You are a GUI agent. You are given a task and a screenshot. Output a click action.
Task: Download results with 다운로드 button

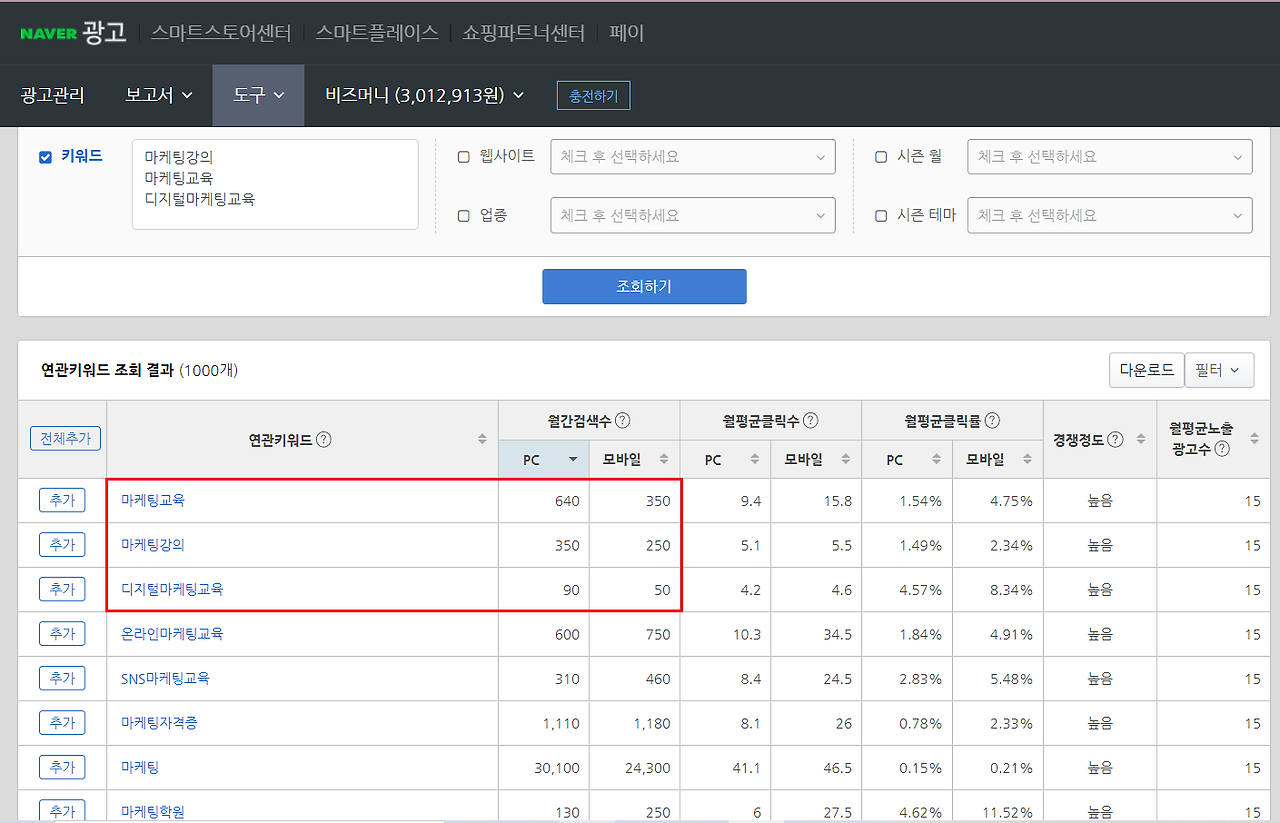click(1147, 370)
